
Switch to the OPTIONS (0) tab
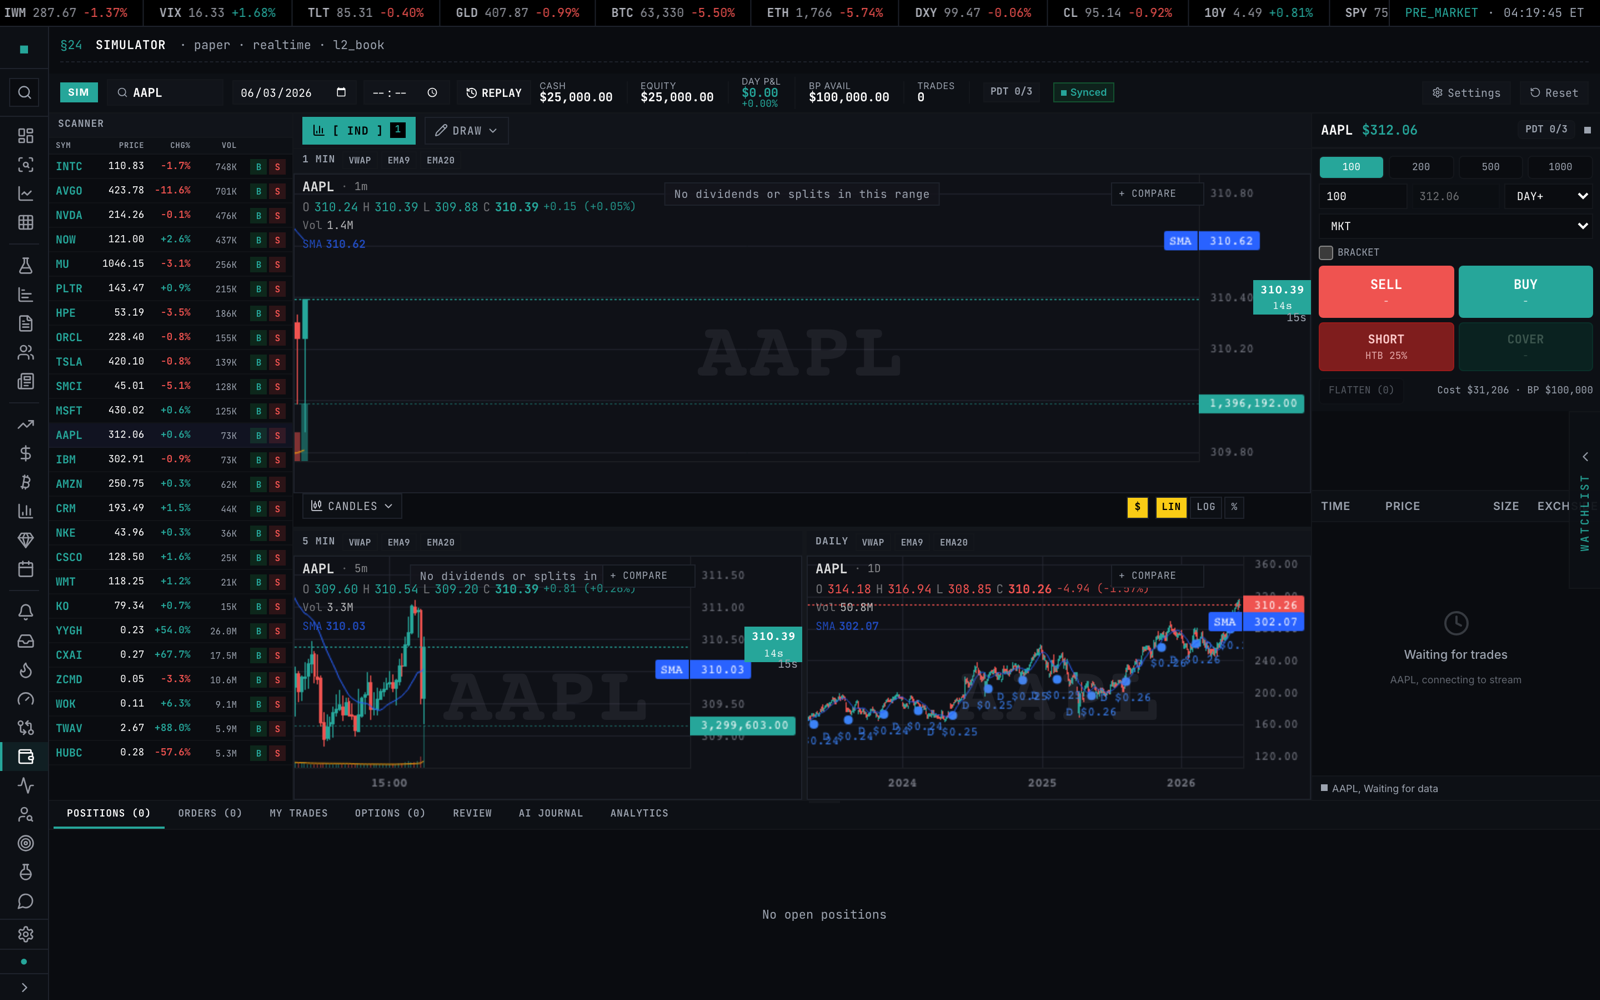[390, 813]
